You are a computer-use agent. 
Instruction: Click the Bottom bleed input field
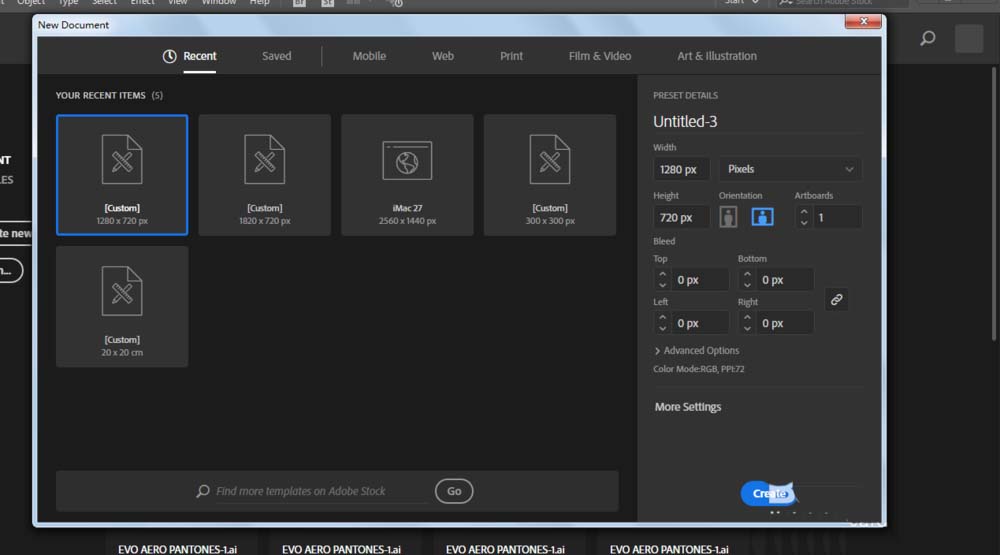point(784,279)
